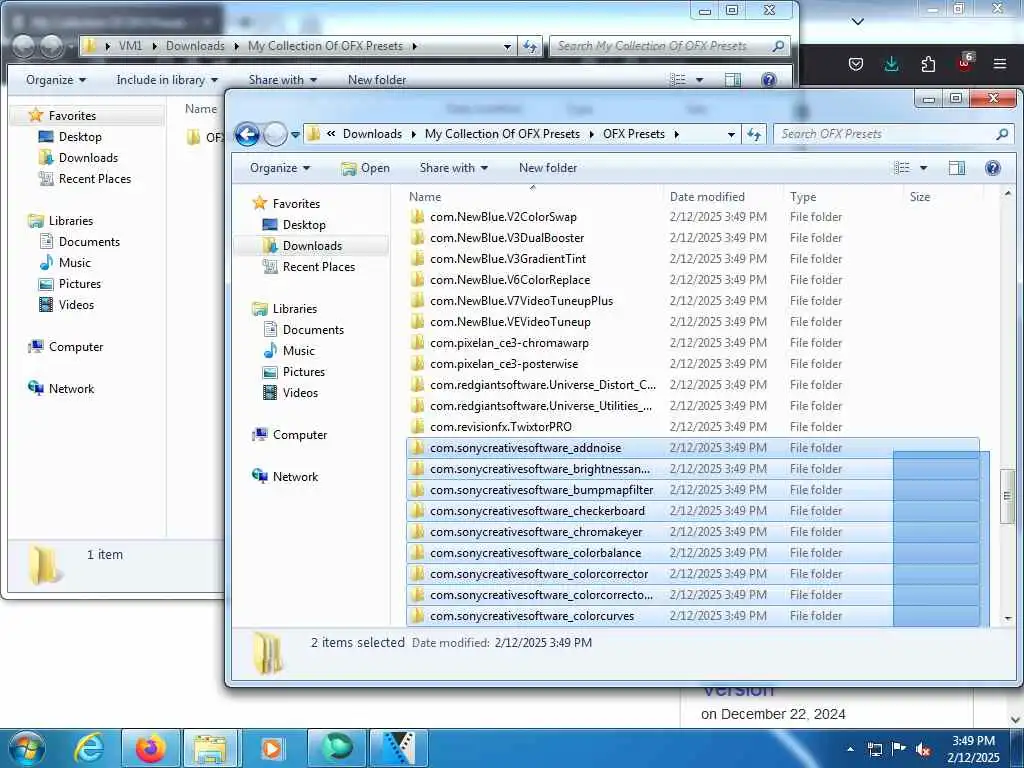The width and height of the screenshot is (1024, 768).
Task: Sort by Type column header
Action: pos(803,197)
